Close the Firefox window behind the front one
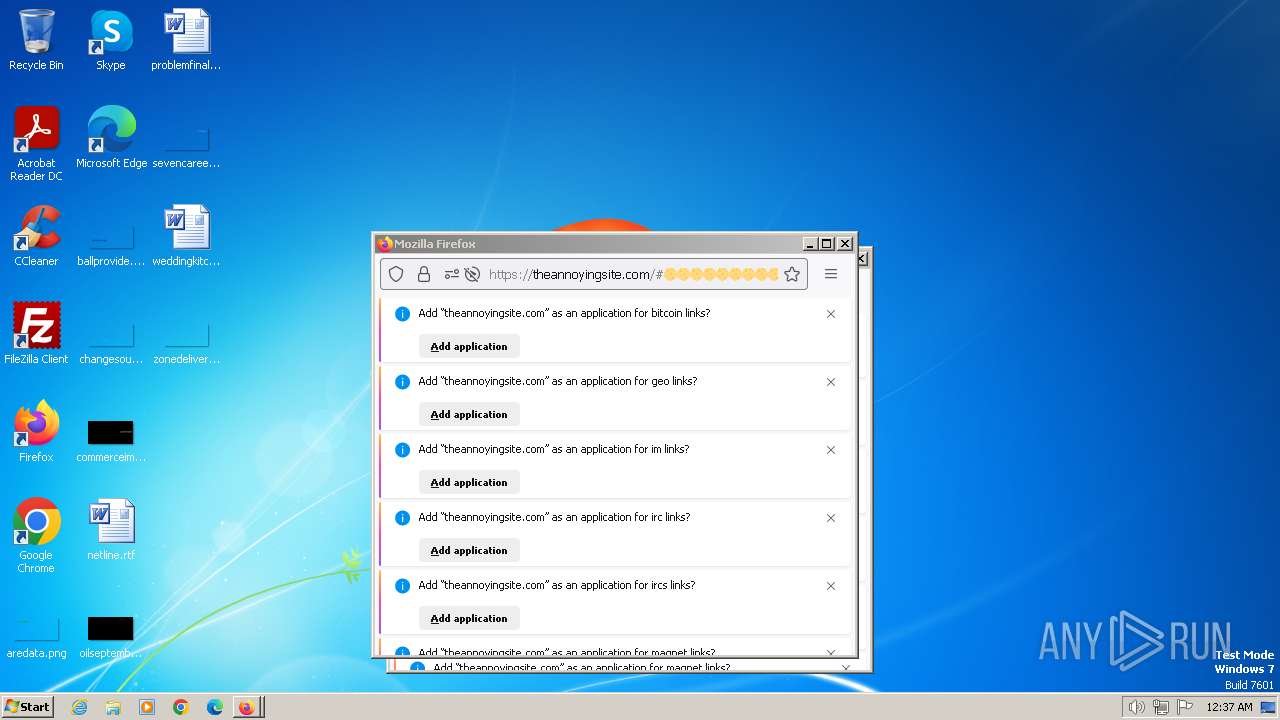This screenshot has width=1280, height=720. [x=862, y=258]
